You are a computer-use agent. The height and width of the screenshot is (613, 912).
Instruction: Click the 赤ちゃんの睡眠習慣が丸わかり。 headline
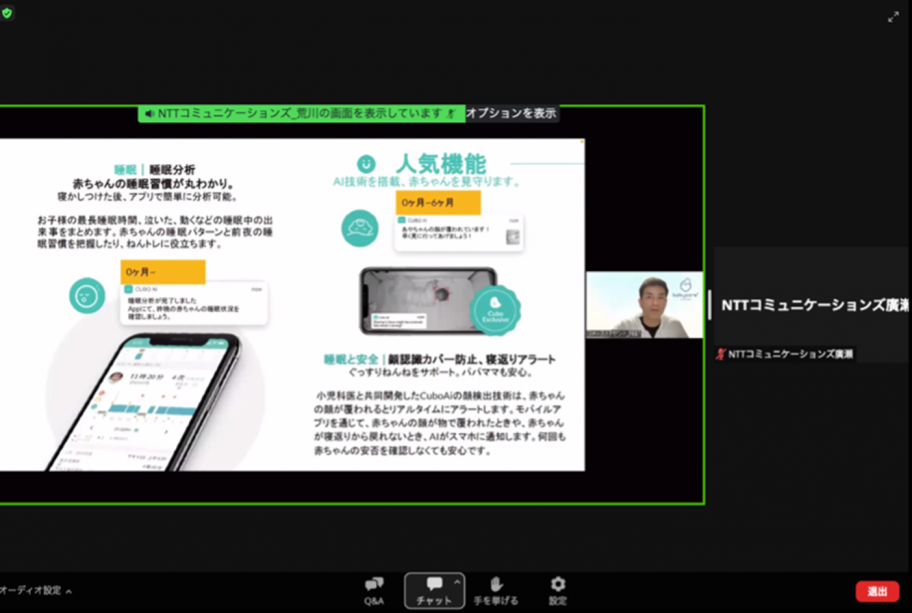[154, 184]
